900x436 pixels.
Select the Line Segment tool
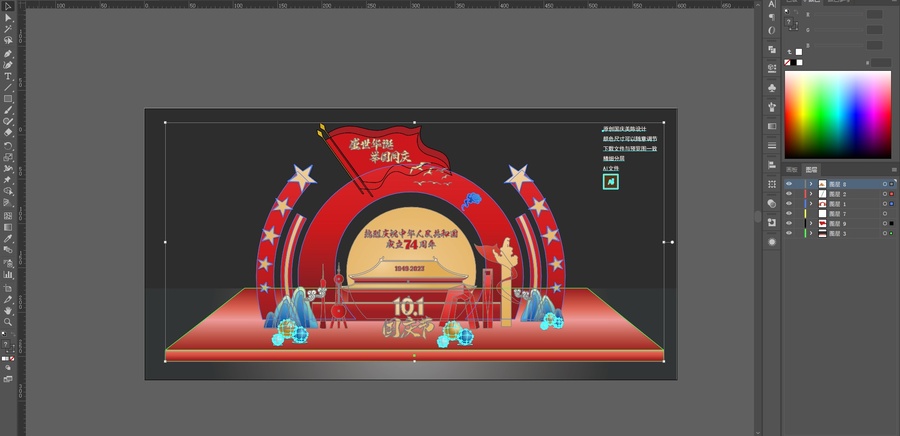click(8, 87)
